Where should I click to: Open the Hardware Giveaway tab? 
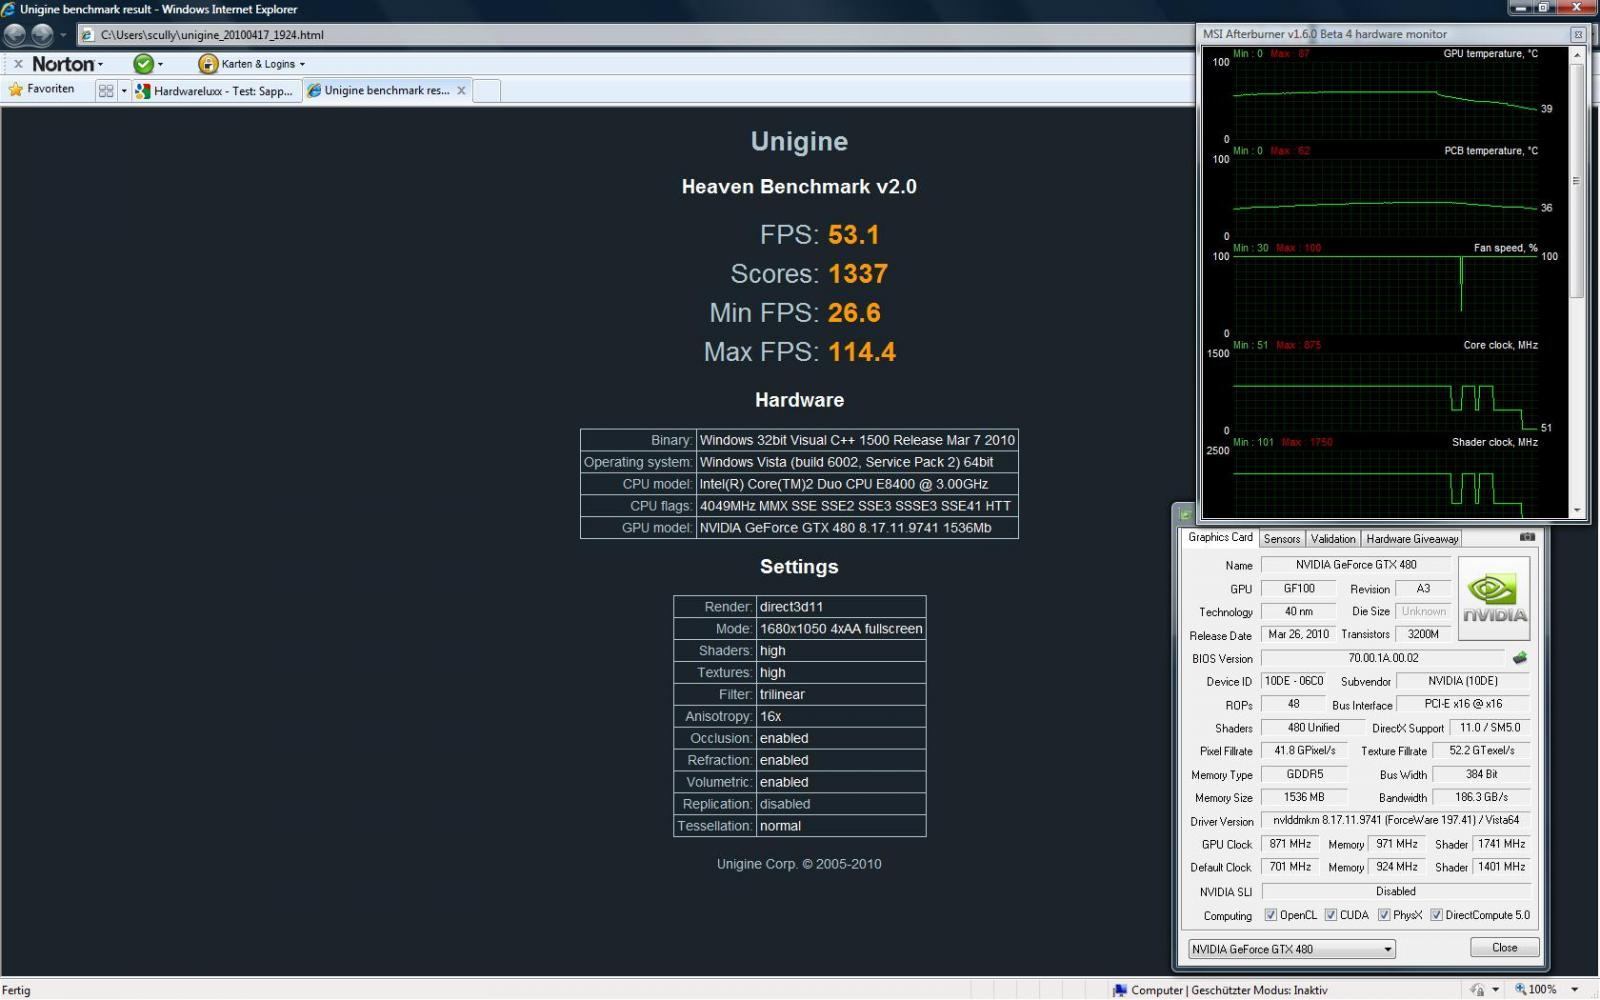click(x=1412, y=539)
